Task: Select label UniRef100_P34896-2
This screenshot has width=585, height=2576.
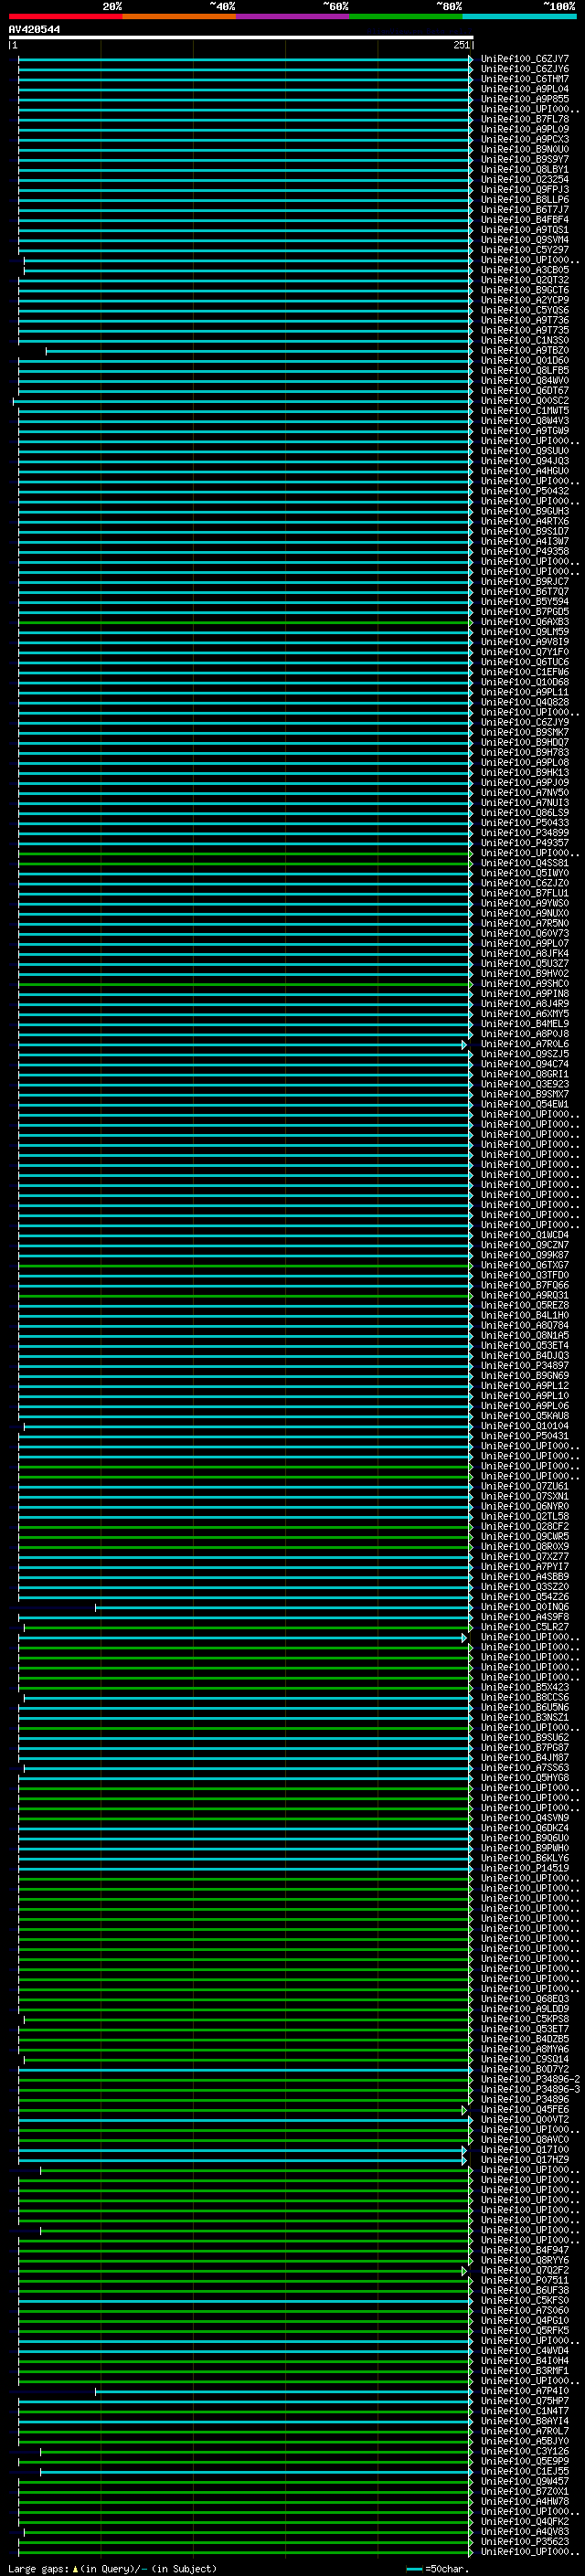Action: pos(530,2079)
